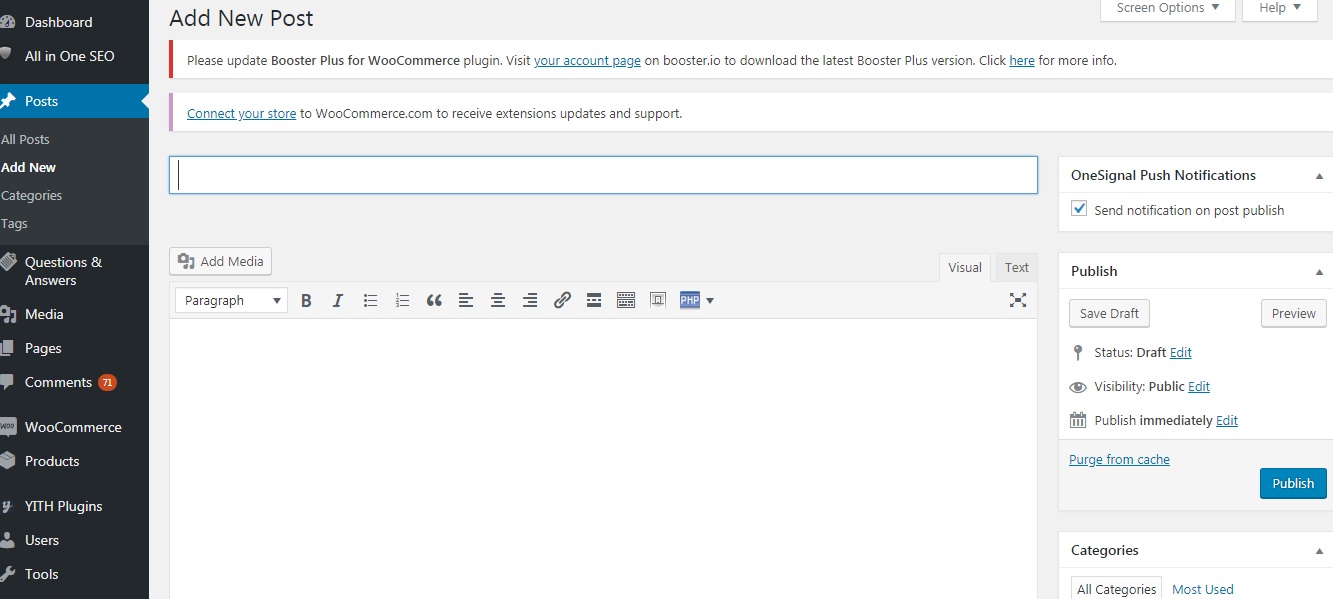The image size is (1333, 599).
Task: Open the Posts menu
Action: 74,101
